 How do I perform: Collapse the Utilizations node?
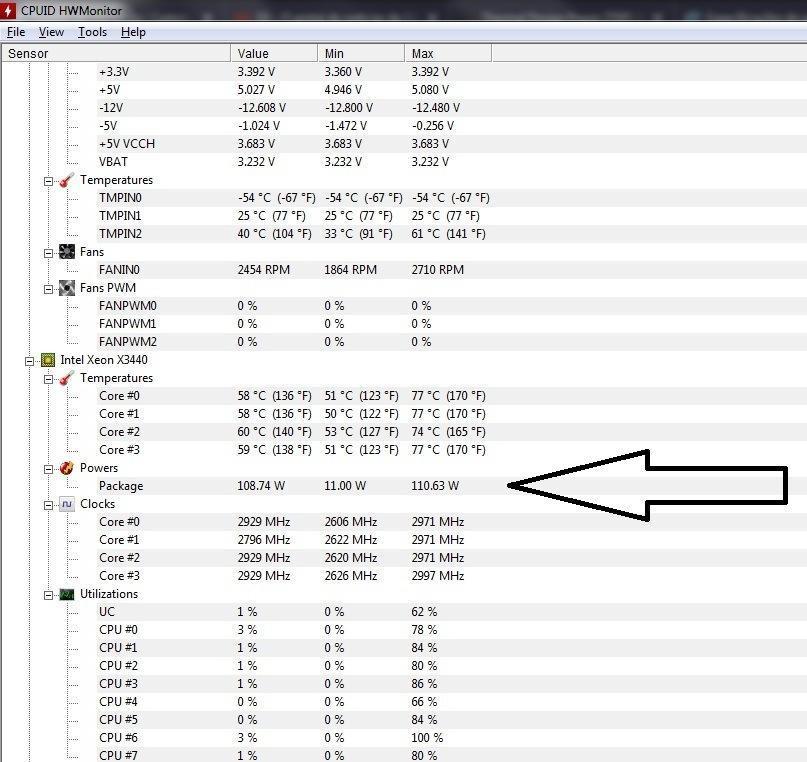tap(48, 595)
